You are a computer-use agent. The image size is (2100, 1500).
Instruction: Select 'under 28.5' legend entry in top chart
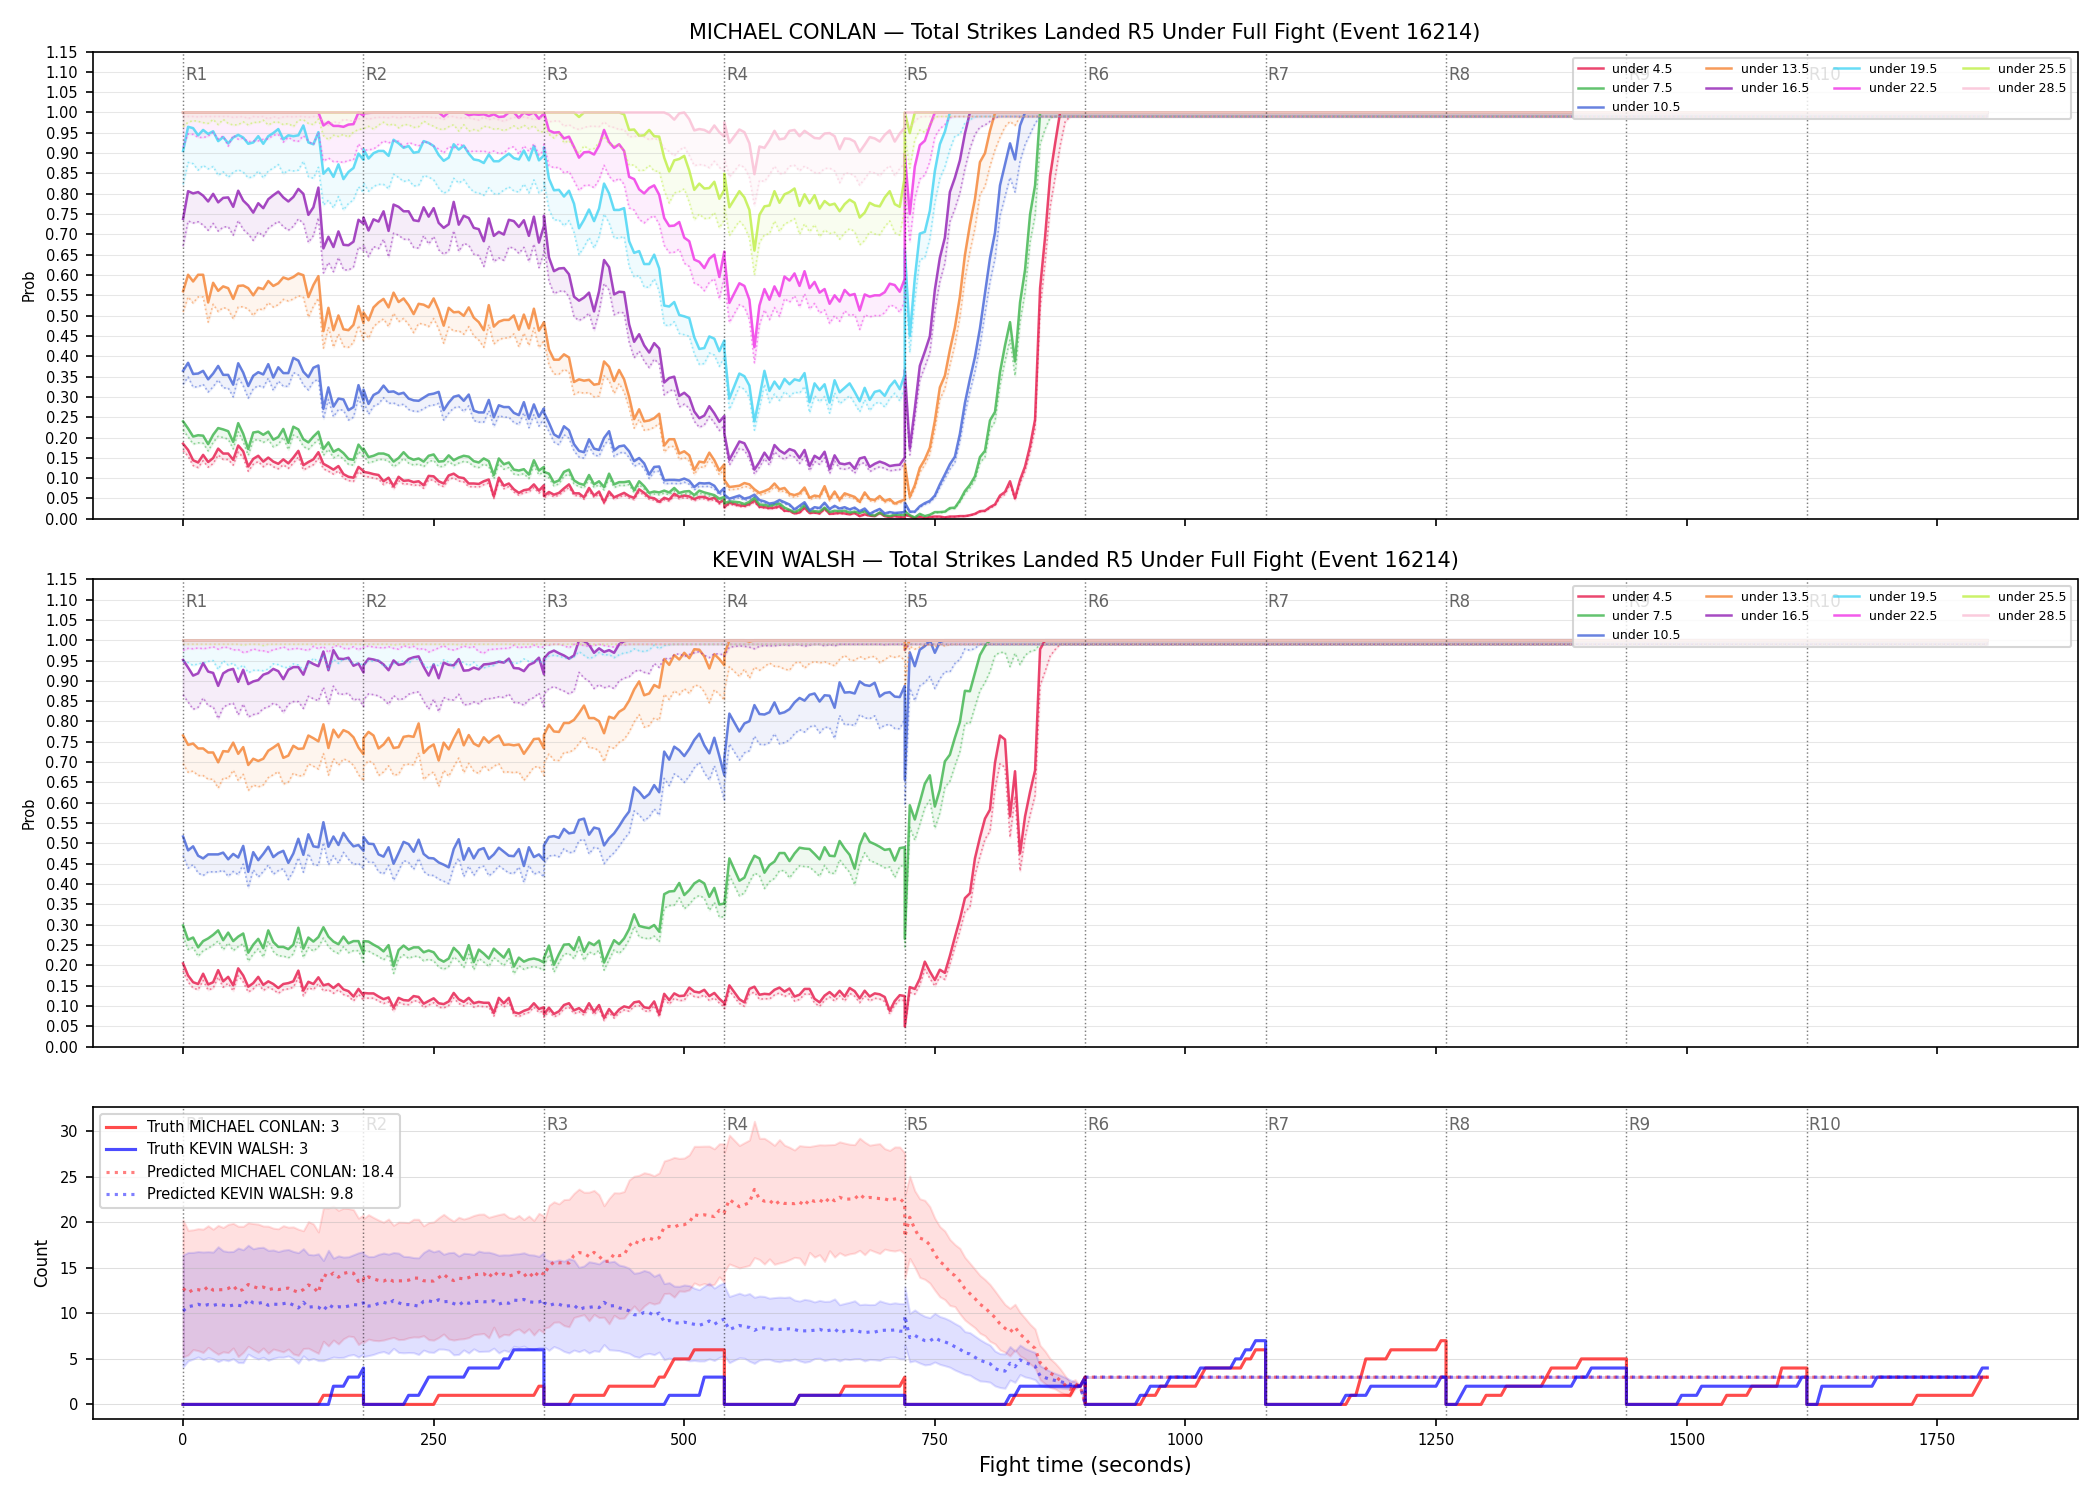point(2013,88)
